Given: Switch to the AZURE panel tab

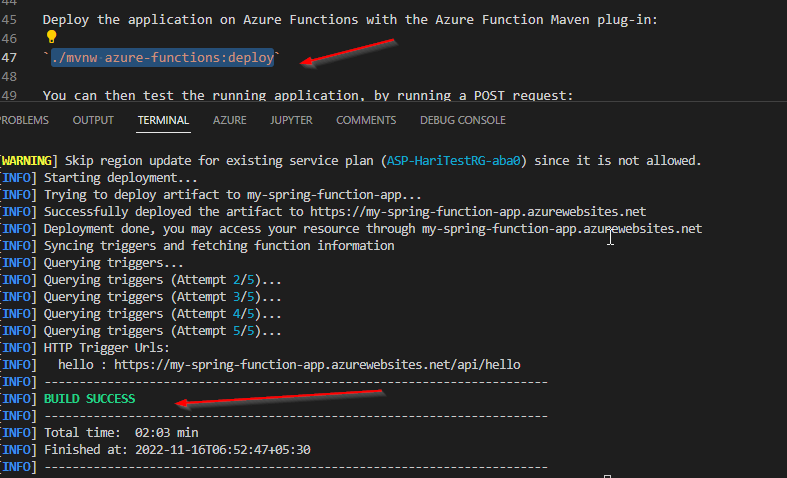Looking at the screenshot, I should click(229, 120).
